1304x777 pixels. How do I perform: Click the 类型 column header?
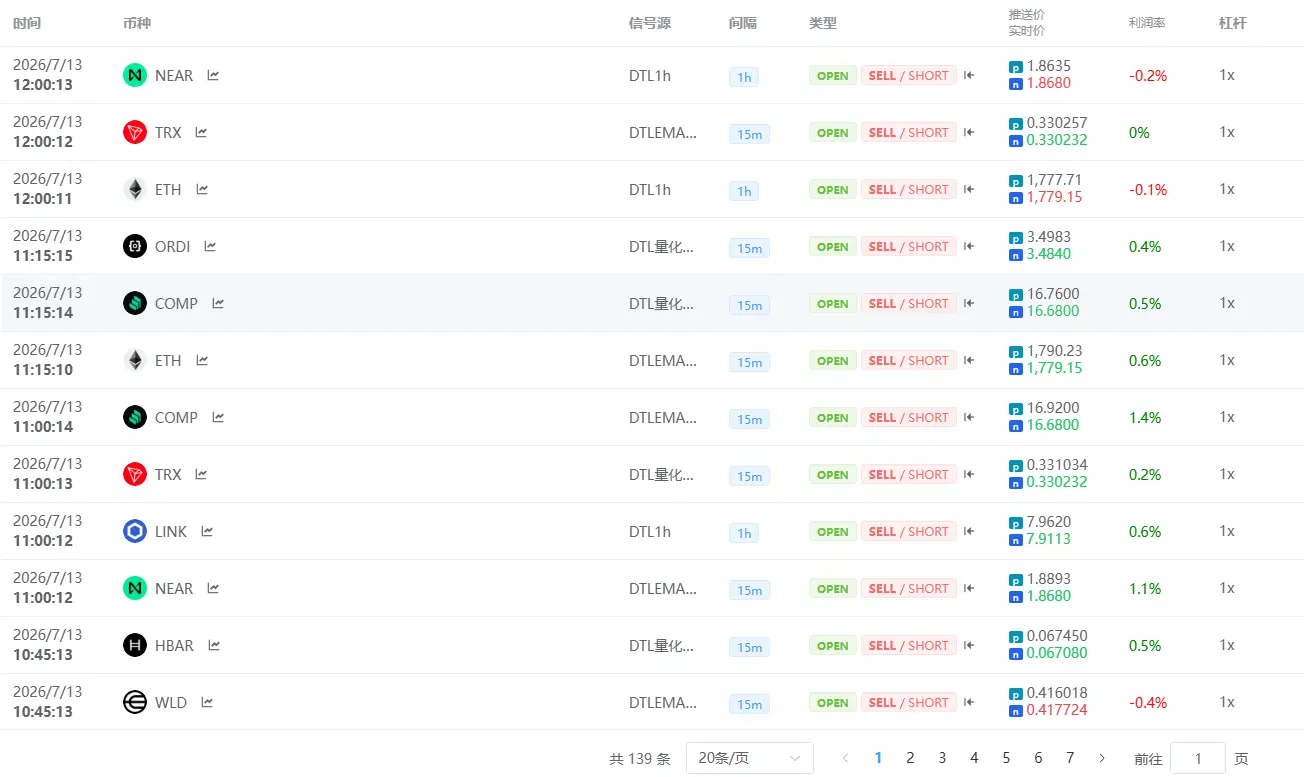pos(823,23)
